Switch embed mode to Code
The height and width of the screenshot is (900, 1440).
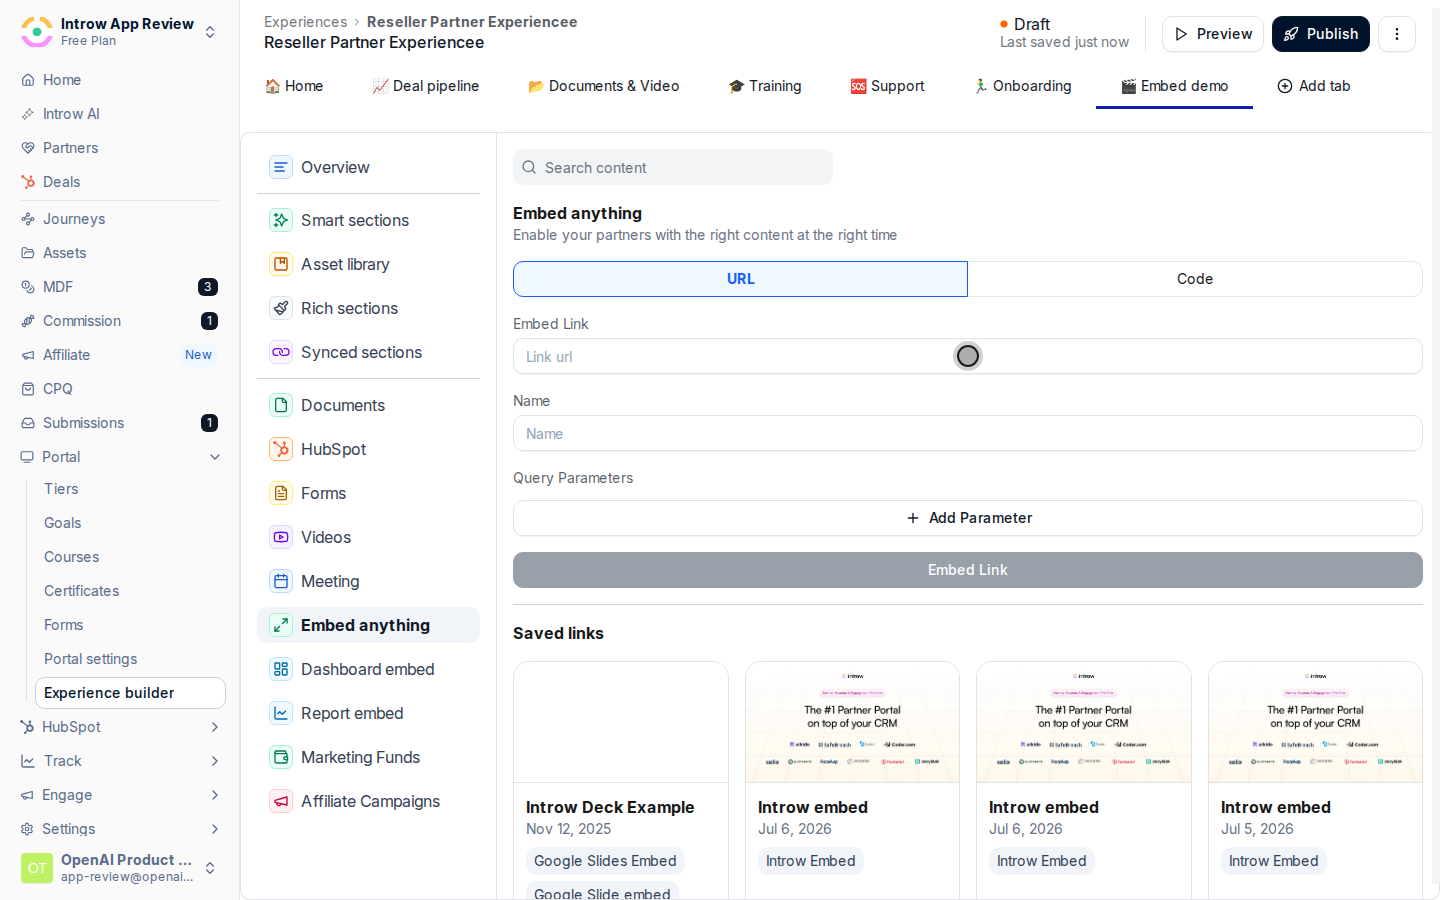(x=1195, y=279)
